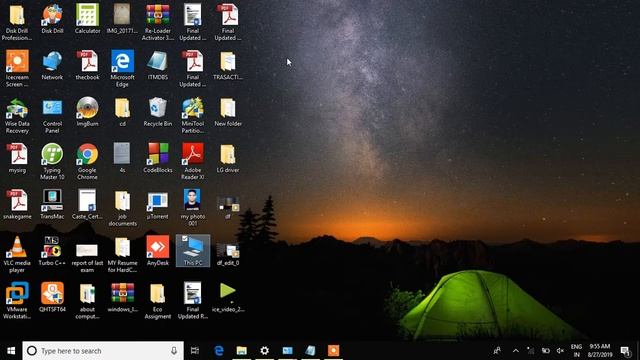Image resolution: width=640 pixels, height=360 pixels.
Task: Unmute the tray volume icon
Action: pos(560,351)
